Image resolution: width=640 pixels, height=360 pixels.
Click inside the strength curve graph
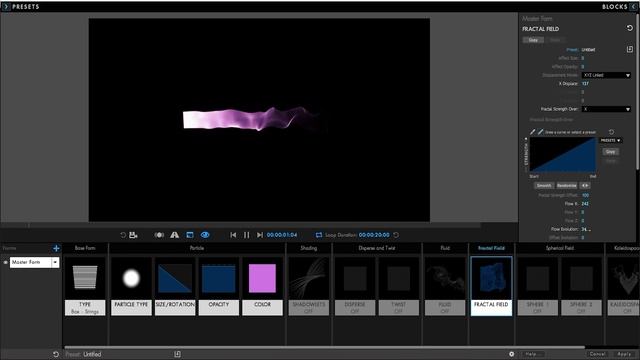(562, 155)
